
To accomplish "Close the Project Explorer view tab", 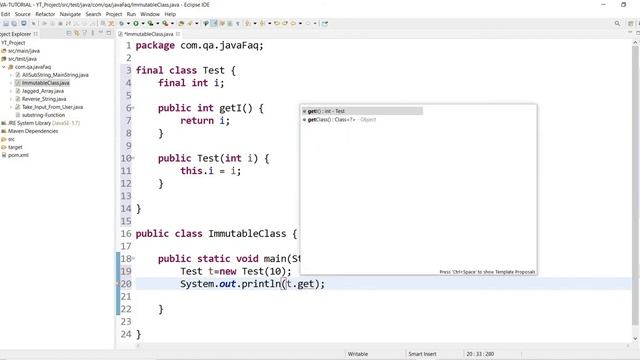I will click(36, 34).
